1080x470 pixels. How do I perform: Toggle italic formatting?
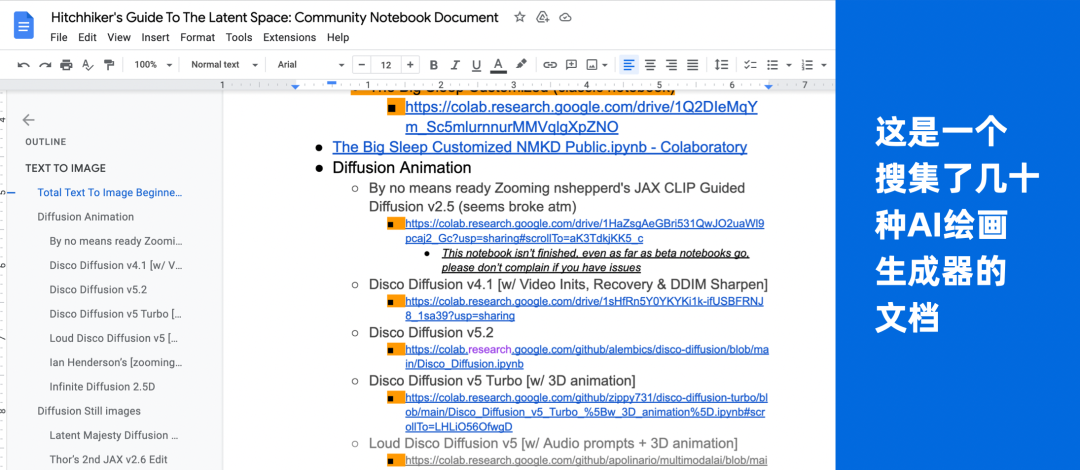point(455,65)
